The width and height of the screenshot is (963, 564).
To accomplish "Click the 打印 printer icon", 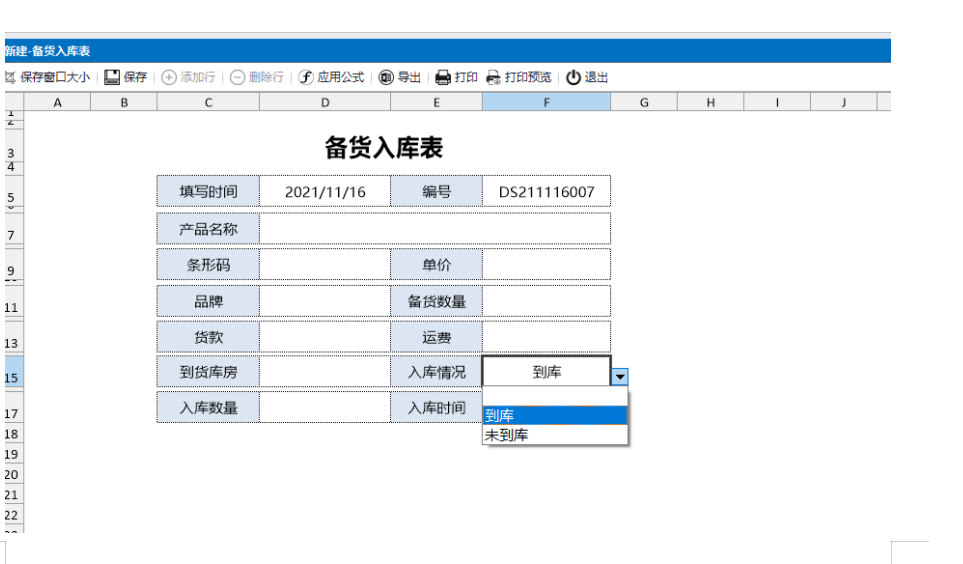I will tap(443, 77).
